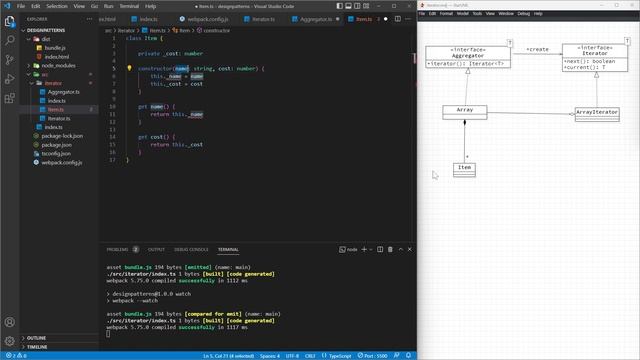Collapse the dist folder

click(x=46, y=39)
